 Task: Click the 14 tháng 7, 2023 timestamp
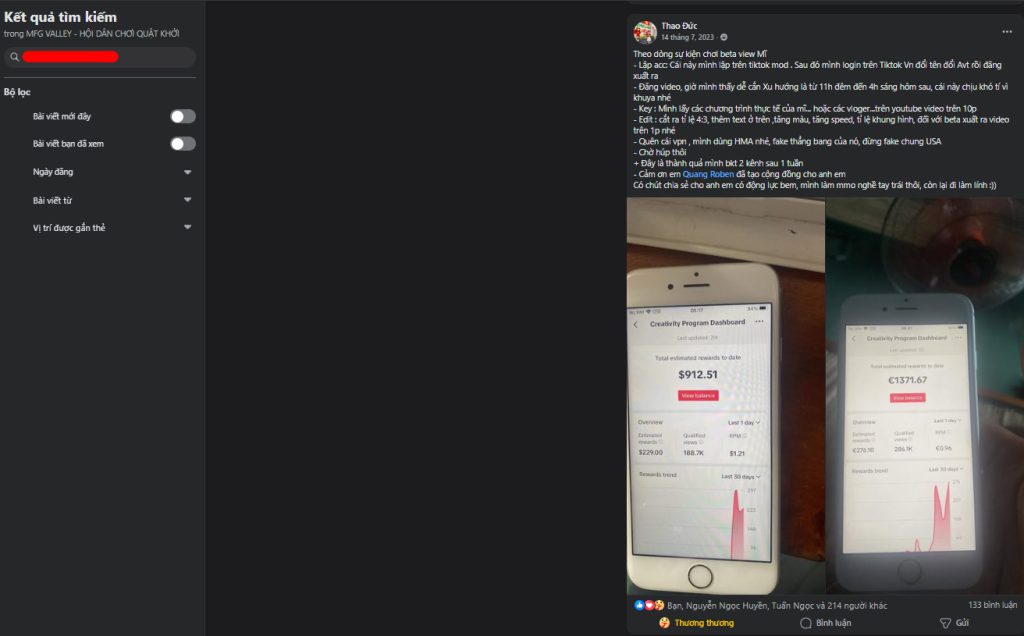pos(688,37)
